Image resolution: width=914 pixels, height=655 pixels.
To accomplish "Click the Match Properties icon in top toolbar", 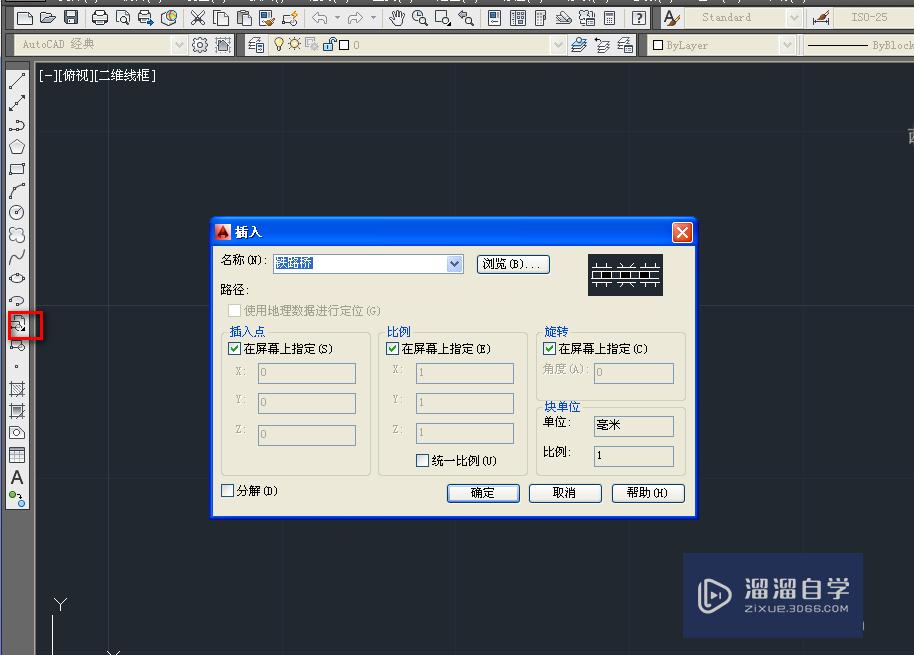I will point(267,16).
